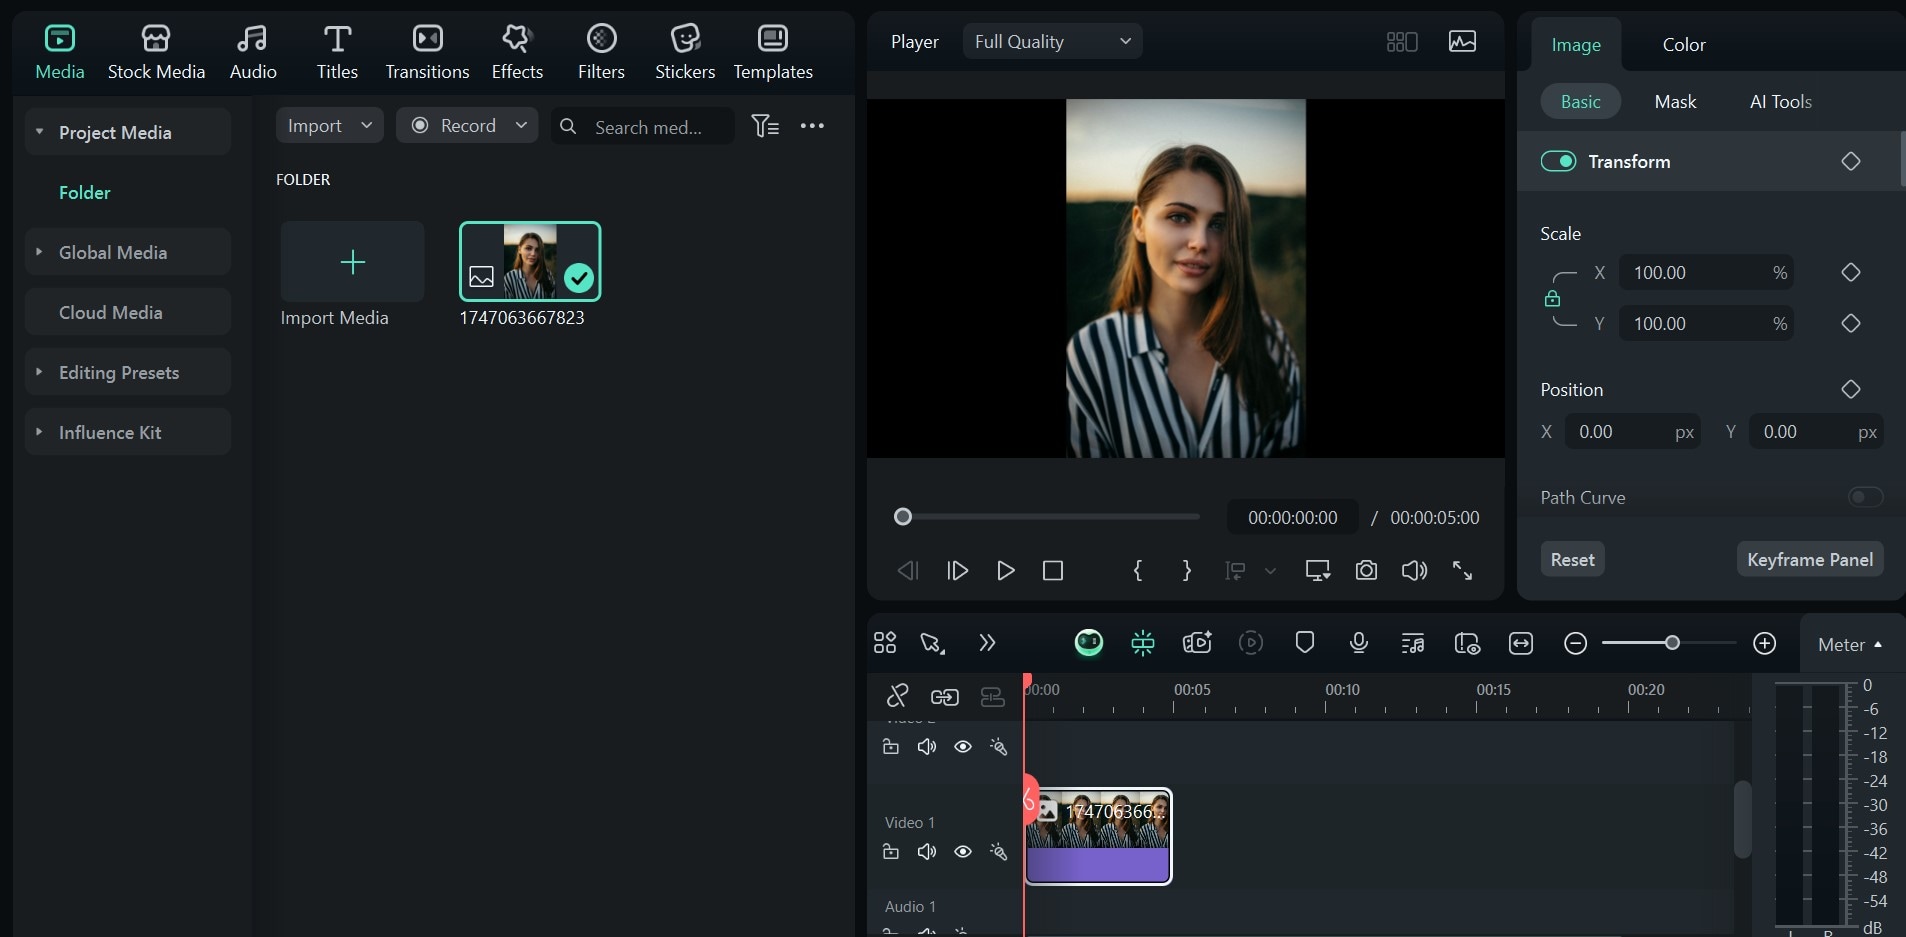Viewport: 1906px width, 937px height.
Task: Expand the Influence Kit section
Action: pyautogui.click(x=40, y=431)
